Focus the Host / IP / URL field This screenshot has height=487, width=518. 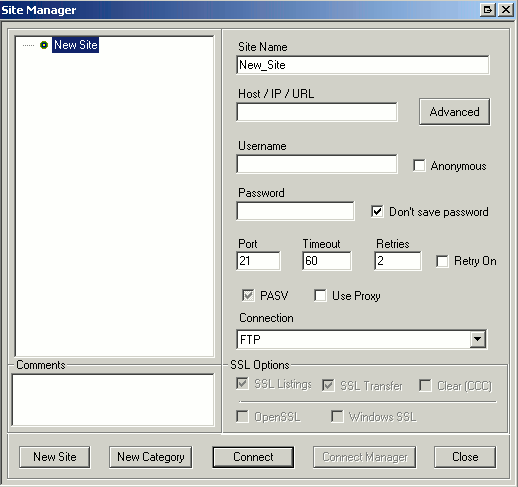317,112
